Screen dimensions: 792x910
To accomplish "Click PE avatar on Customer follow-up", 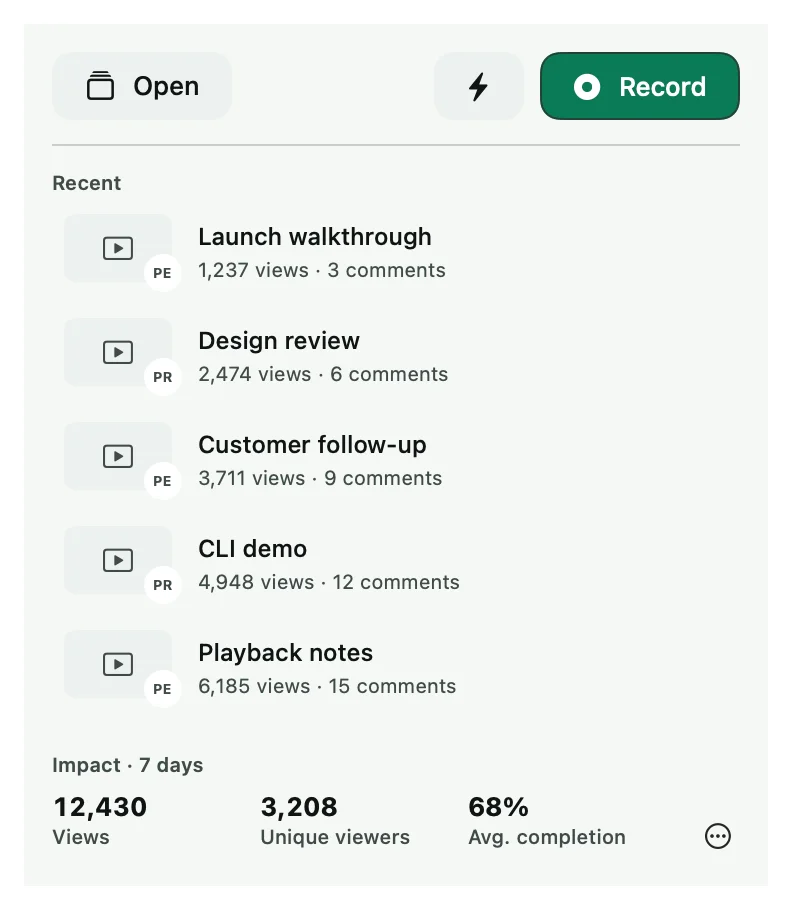I will point(162,481).
